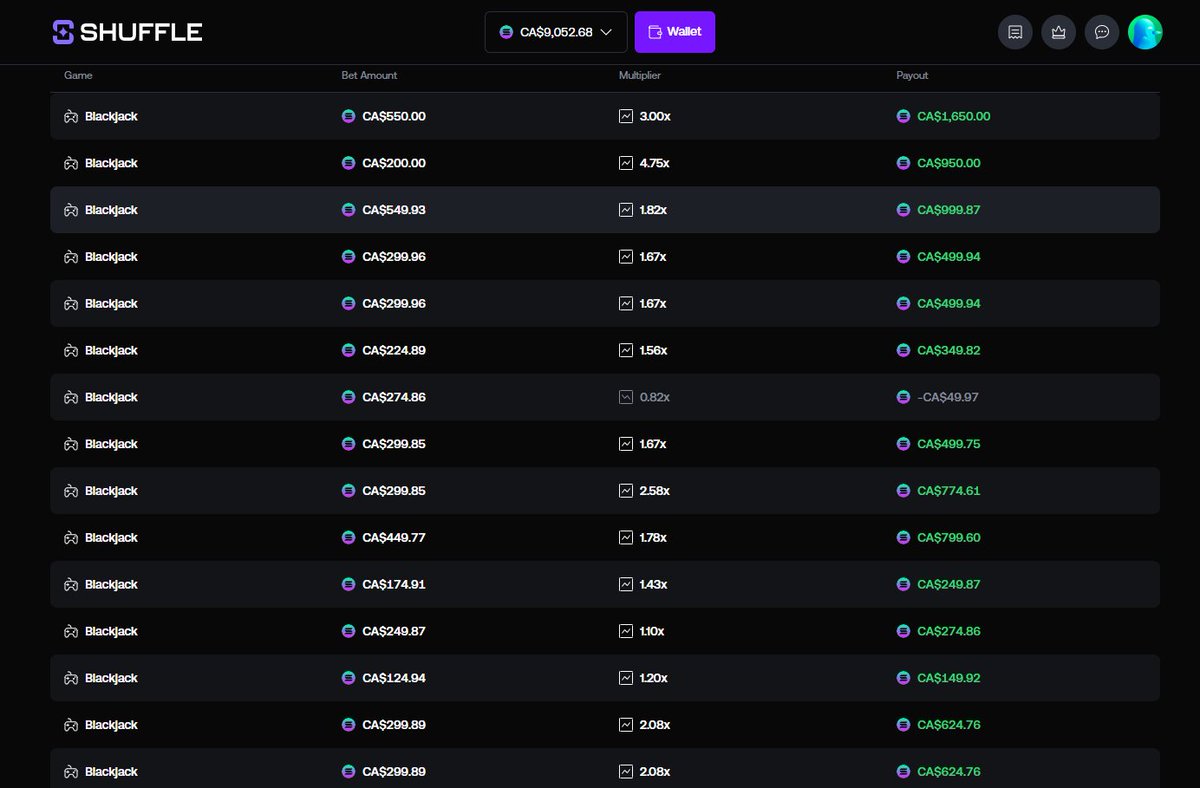Click the gamepad icon in the CA$549.93 bet row
This screenshot has width=1200, height=788.
71,210
